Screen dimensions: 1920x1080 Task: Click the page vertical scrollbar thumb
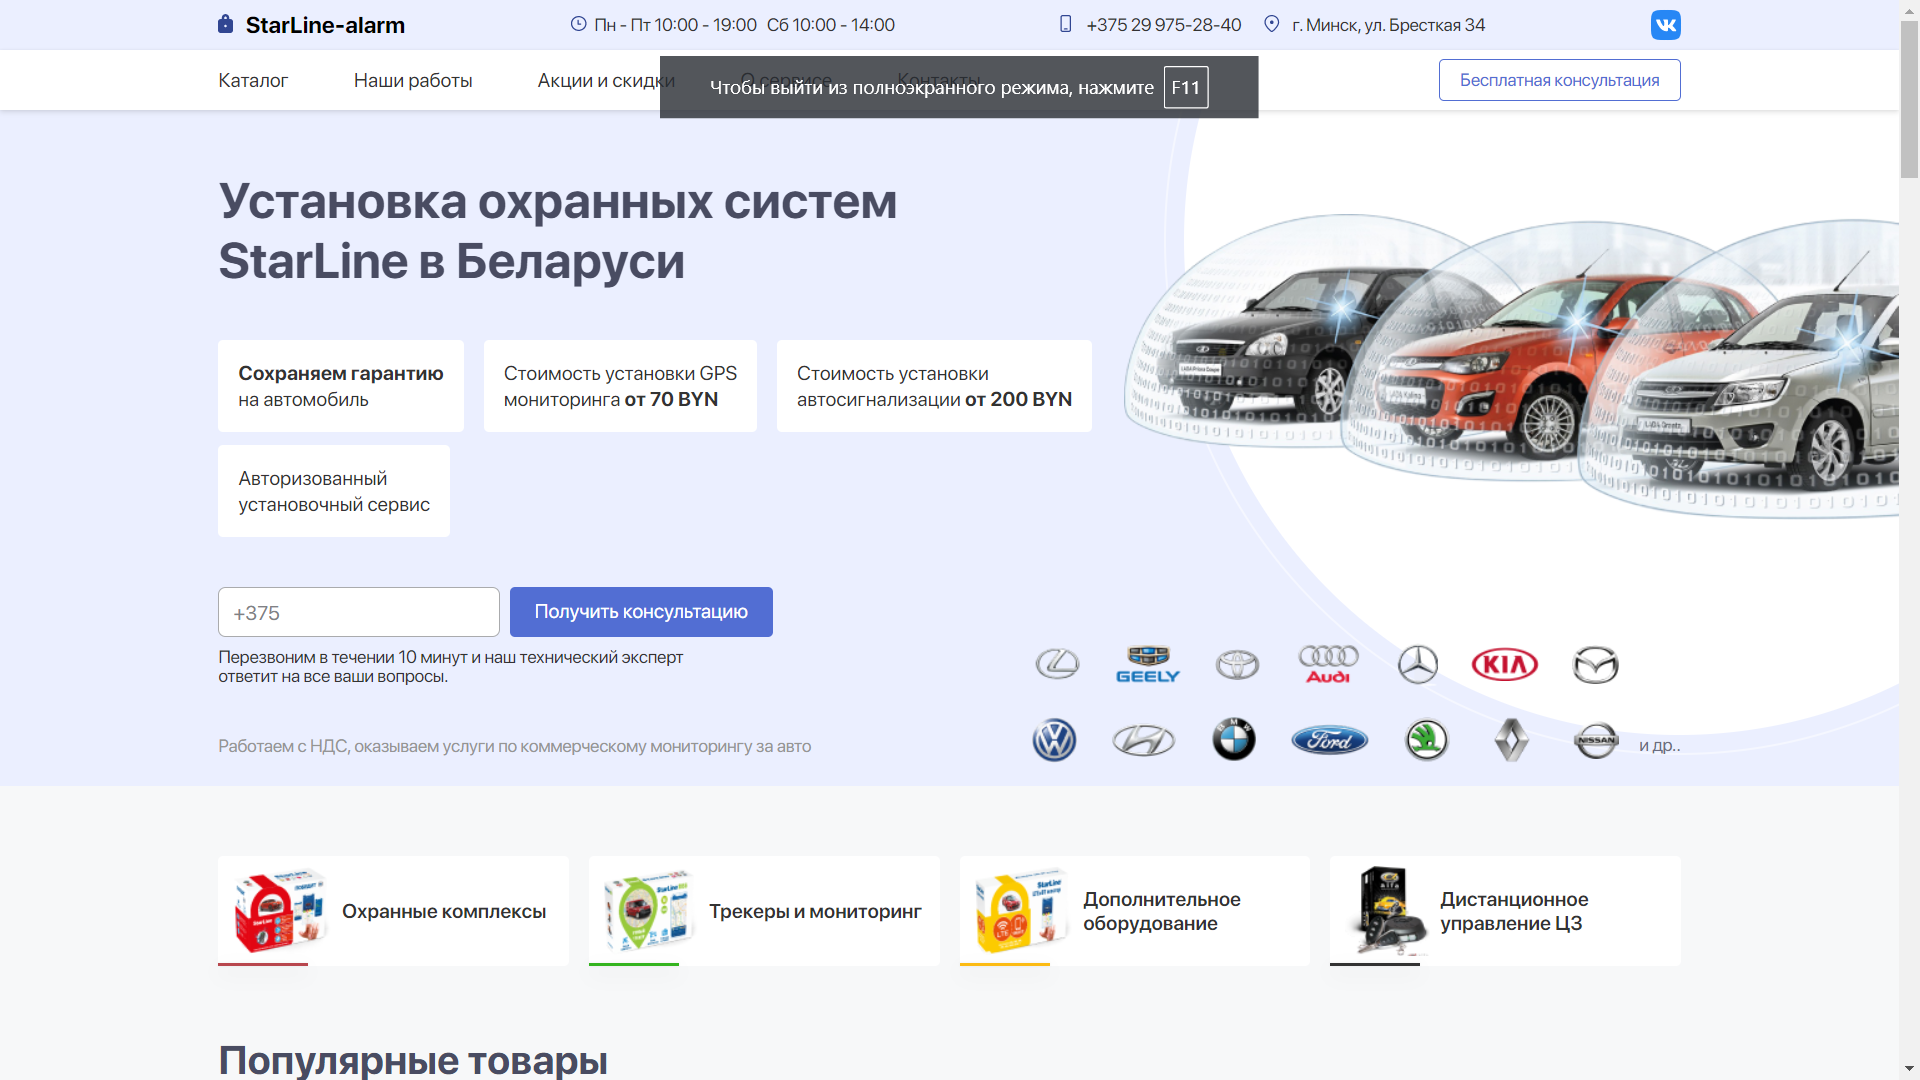pos(1909,100)
